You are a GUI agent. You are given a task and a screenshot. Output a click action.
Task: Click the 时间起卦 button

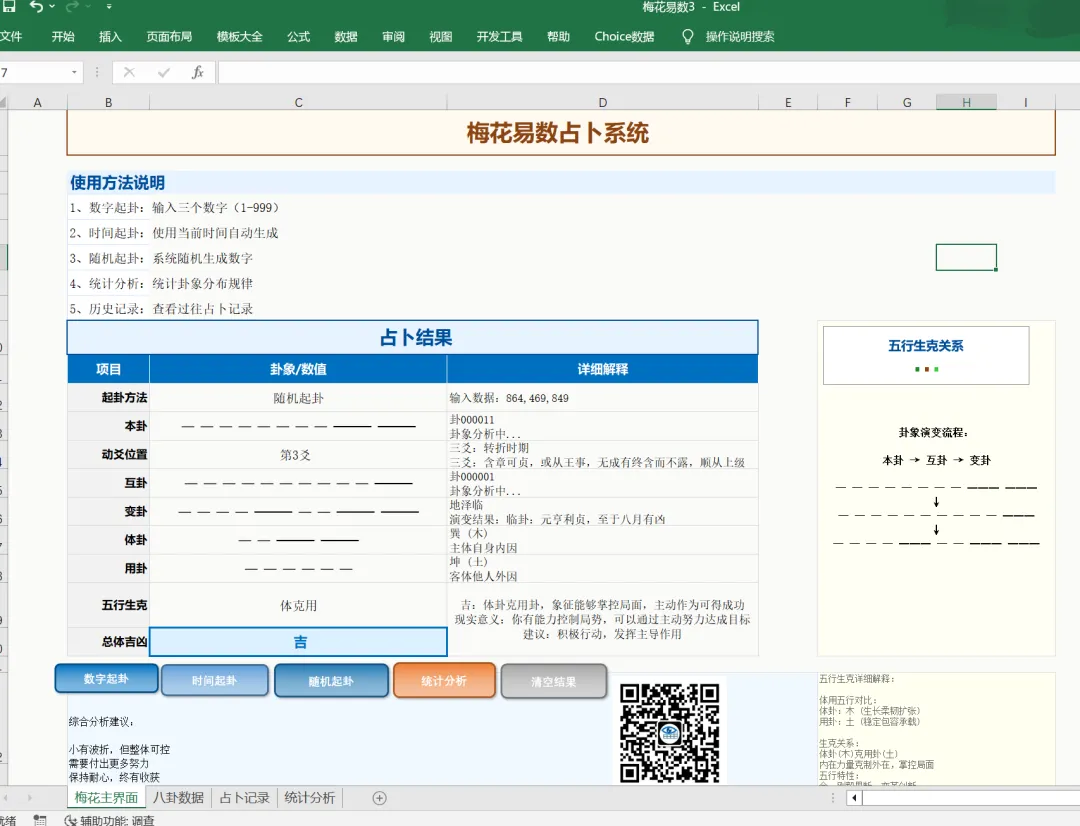[x=214, y=681]
